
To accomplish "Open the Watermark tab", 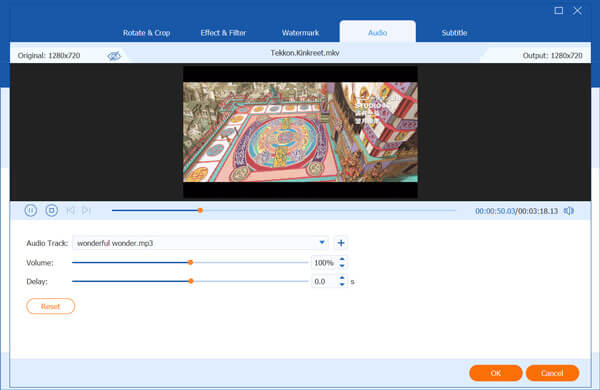I will [x=300, y=33].
